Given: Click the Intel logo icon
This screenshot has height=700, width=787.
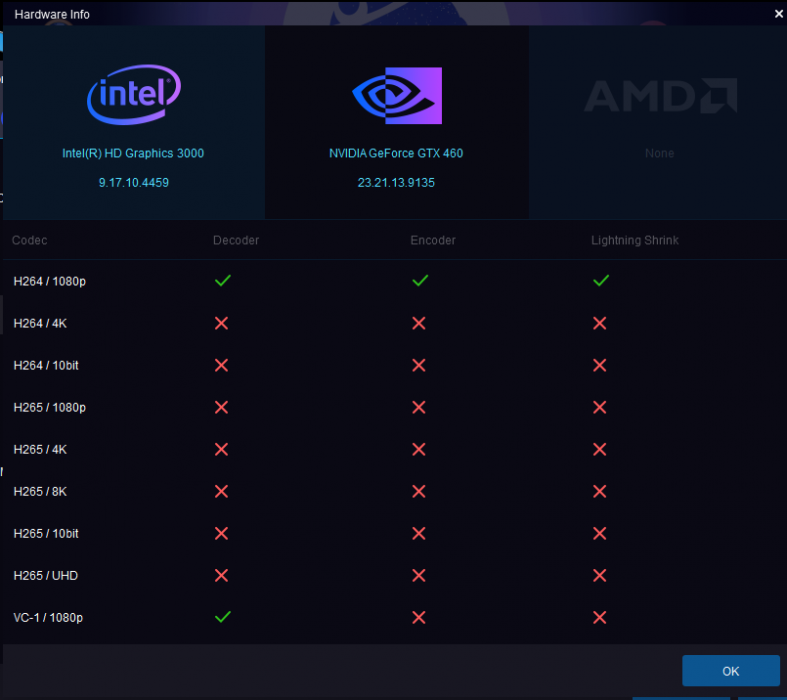Looking at the screenshot, I should click(133, 97).
